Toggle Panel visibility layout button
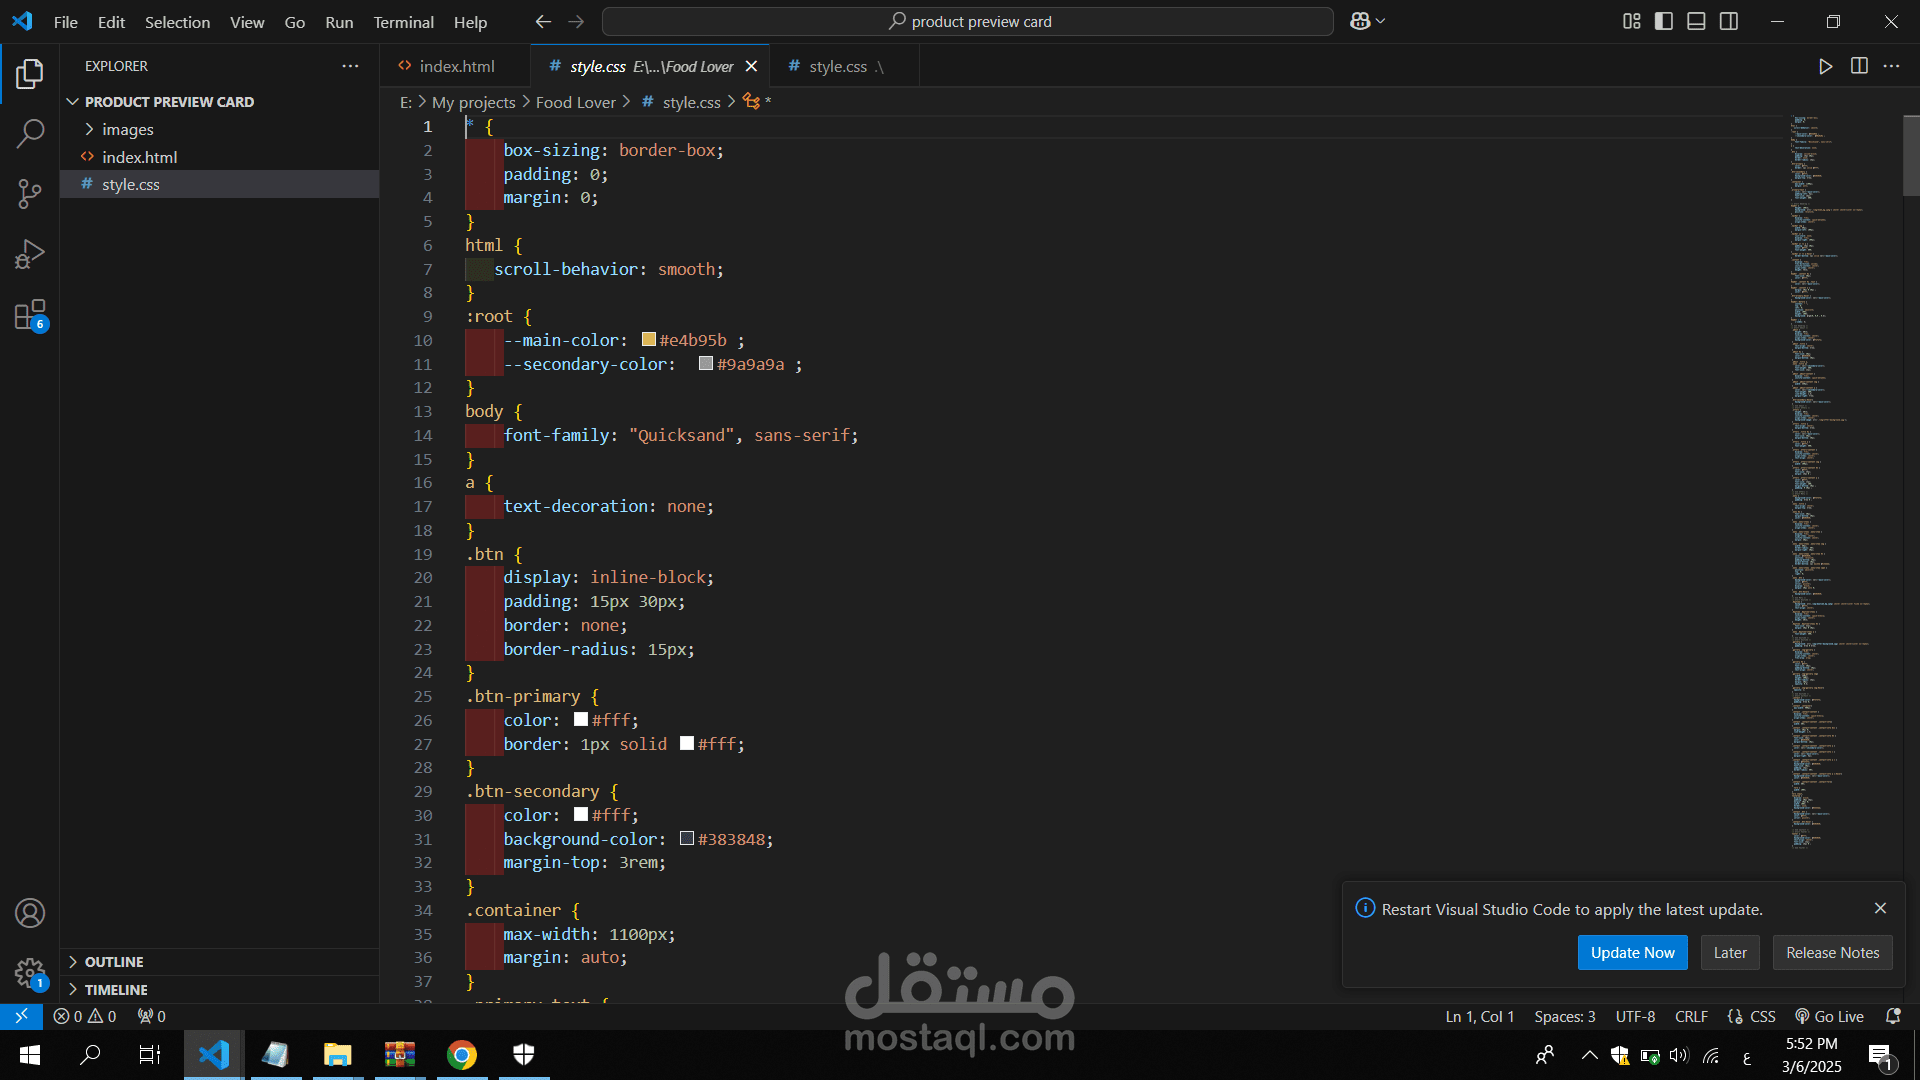The width and height of the screenshot is (1920, 1080). [1696, 21]
